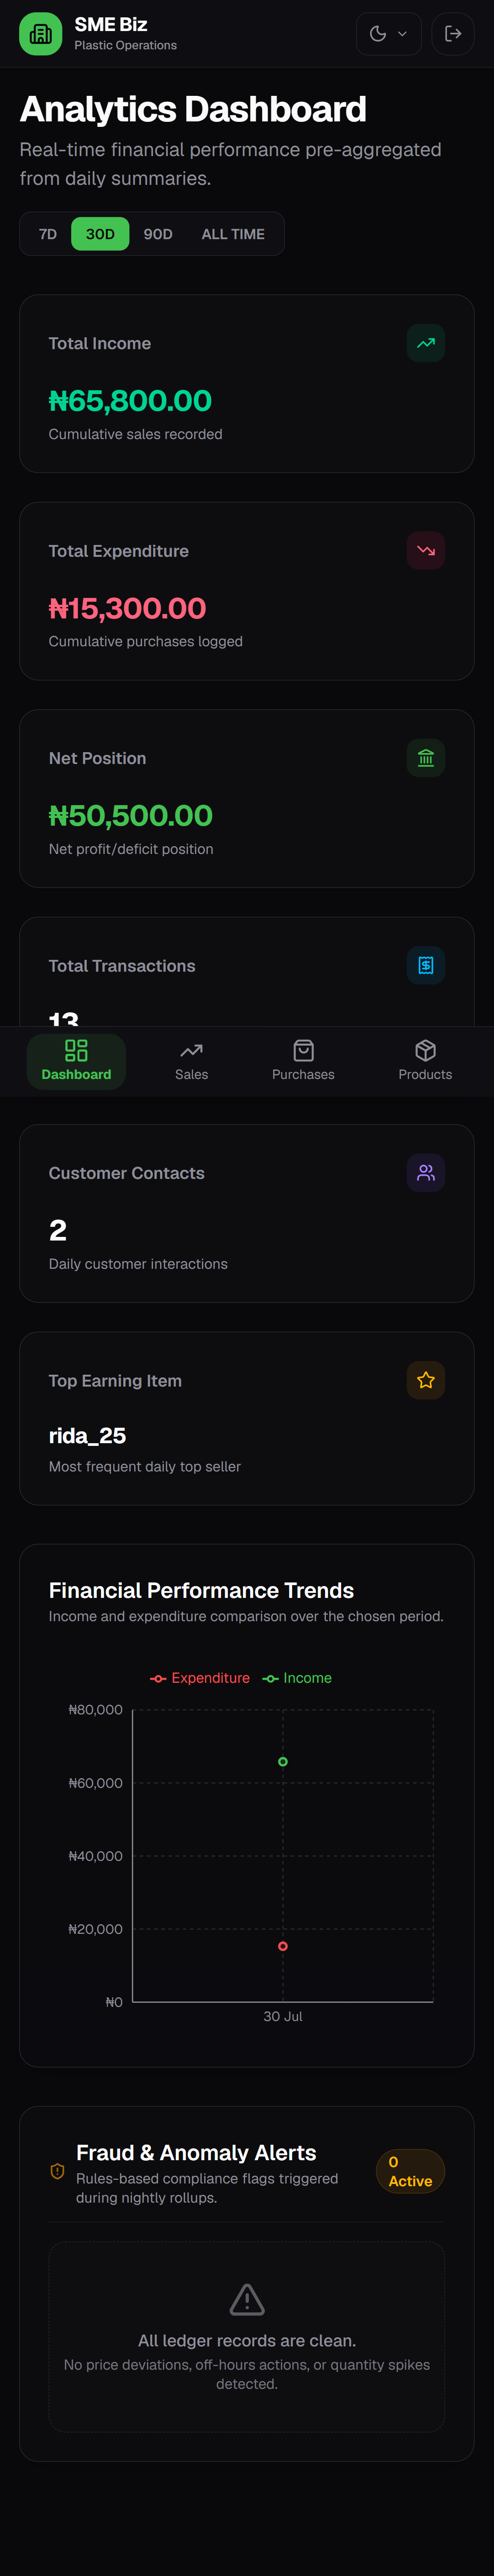Toggle the Expenditure legend series
This screenshot has width=494, height=2576.
(x=200, y=1678)
